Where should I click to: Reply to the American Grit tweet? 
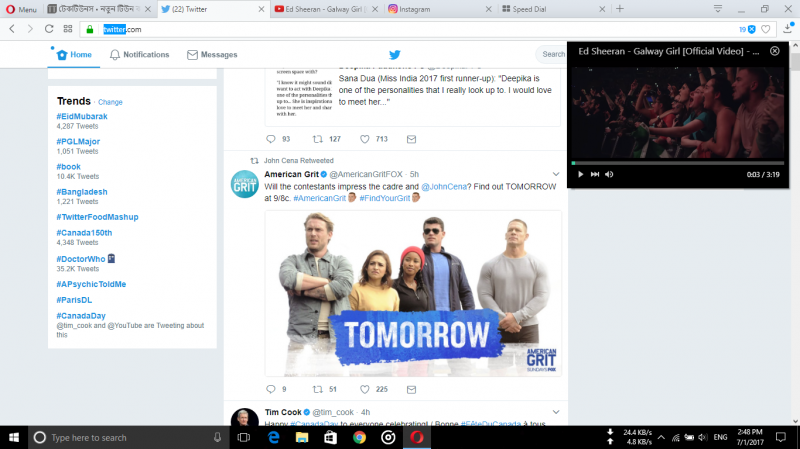(271, 389)
